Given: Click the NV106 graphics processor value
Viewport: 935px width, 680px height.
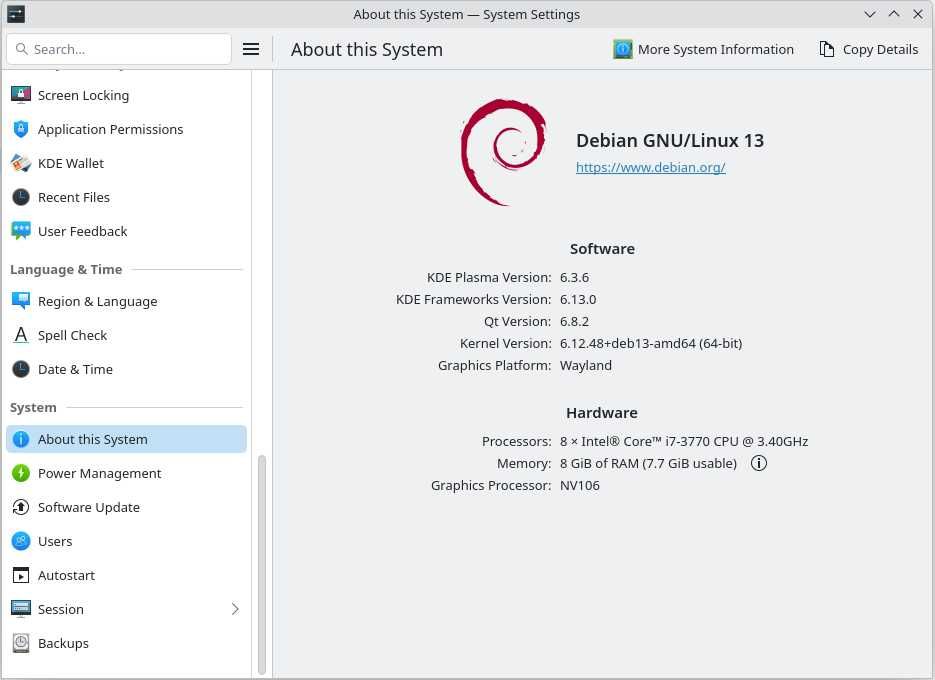Looking at the screenshot, I should click(580, 486).
